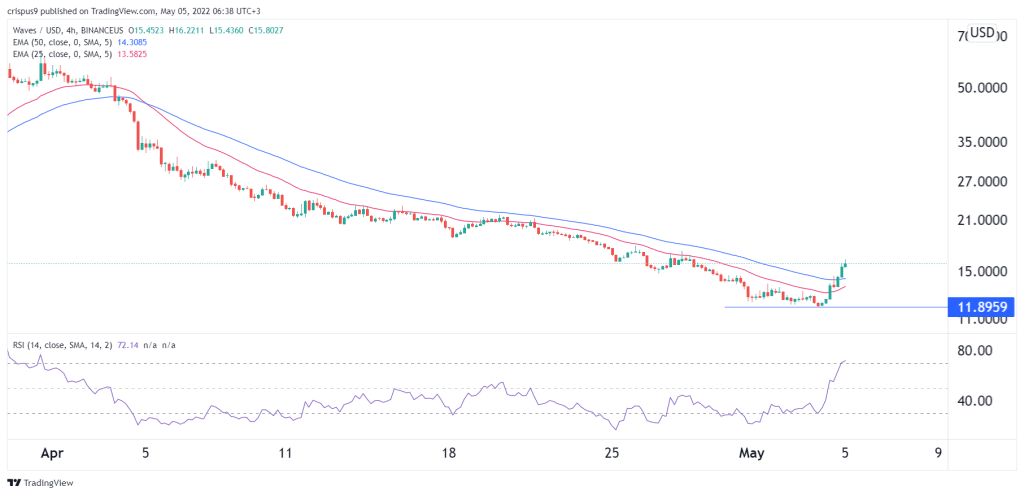Click the RSI 80.00 axis label
Viewport: 1024px width, 495px height.
click(x=975, y=351)
